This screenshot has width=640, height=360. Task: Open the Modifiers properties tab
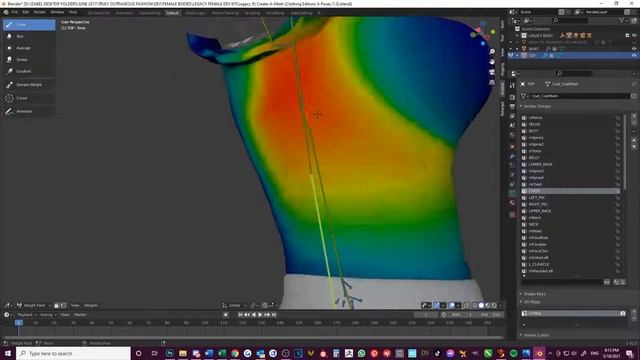pos(512,156)
